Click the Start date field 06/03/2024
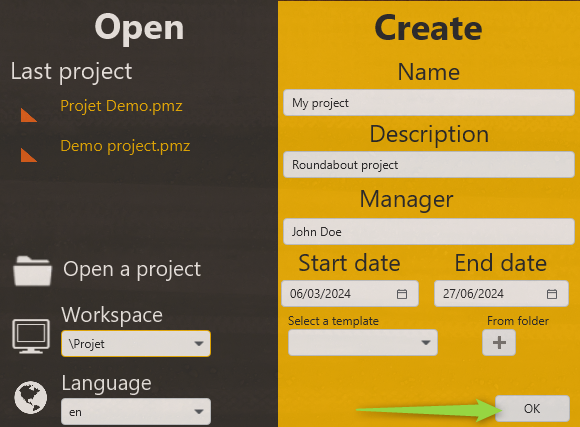The width and height of the screenshot is (580, 427). [x=350, y=294]
